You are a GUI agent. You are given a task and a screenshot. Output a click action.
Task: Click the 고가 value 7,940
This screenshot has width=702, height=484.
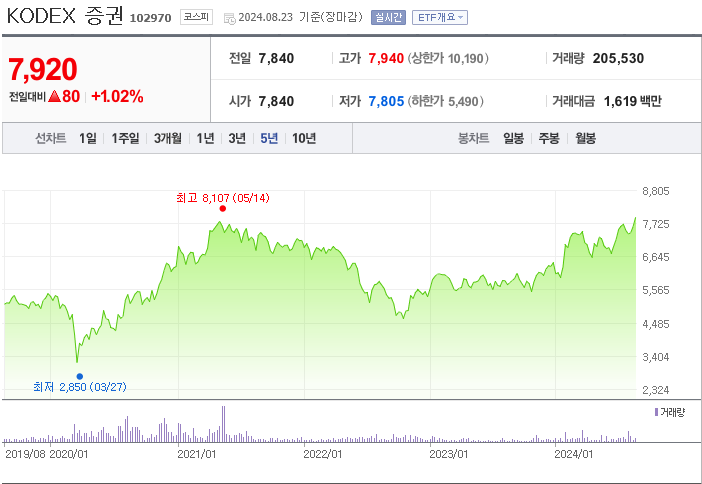point(386,58)
